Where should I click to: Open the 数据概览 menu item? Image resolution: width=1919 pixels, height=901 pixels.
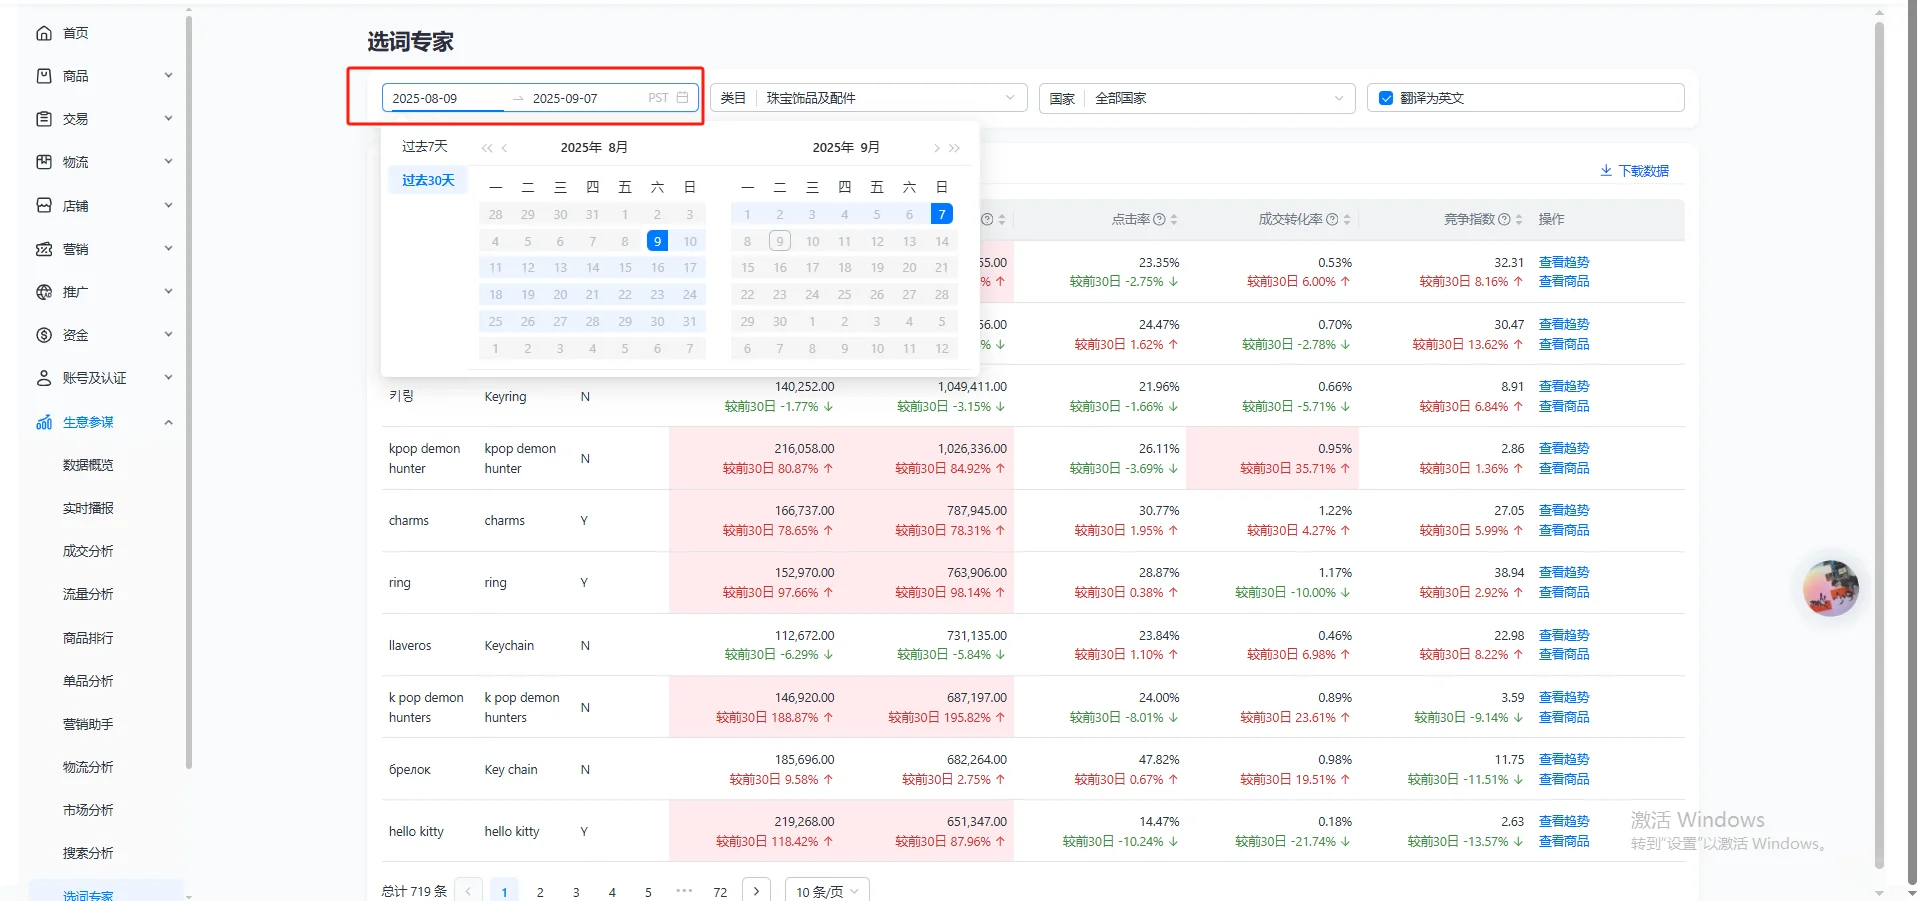(x=88, y=464)
